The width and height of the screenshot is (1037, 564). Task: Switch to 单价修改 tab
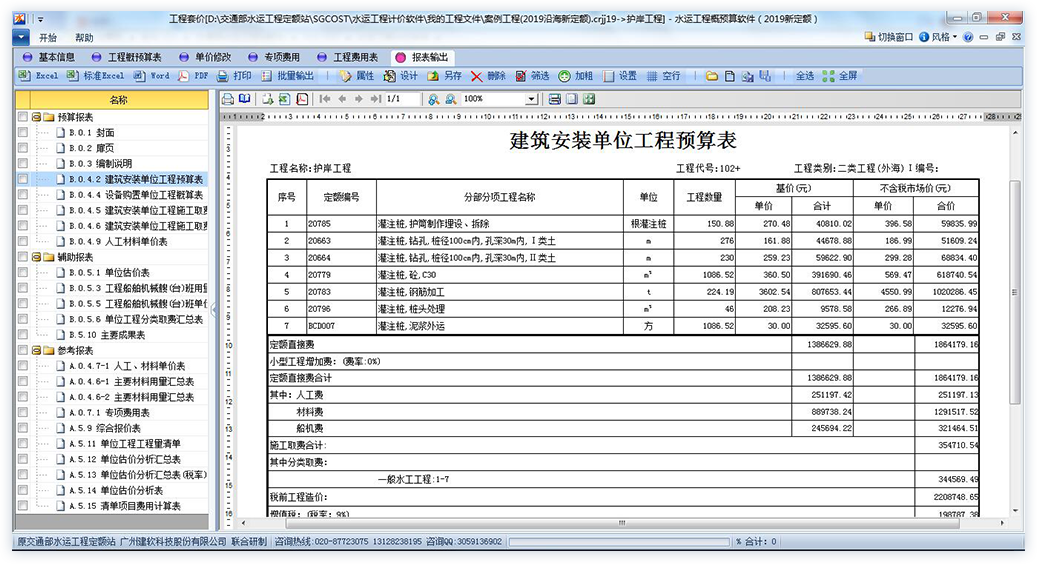pos(206,58)
